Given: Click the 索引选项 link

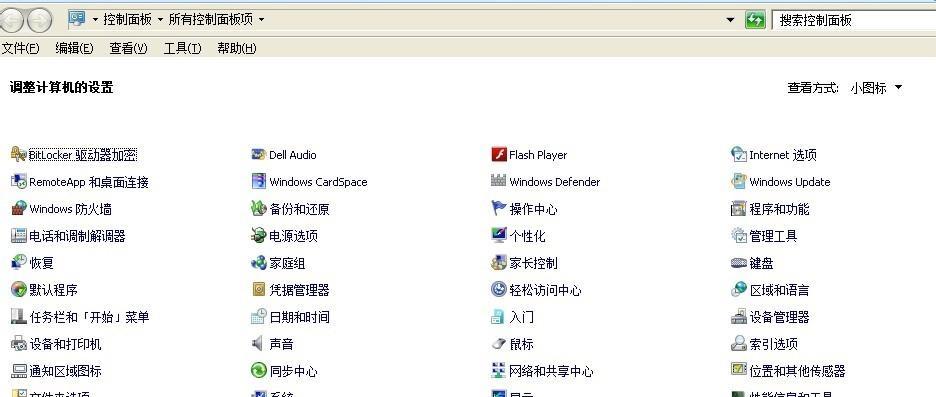Looking at the screenshot, I should (x=773, y=344).
